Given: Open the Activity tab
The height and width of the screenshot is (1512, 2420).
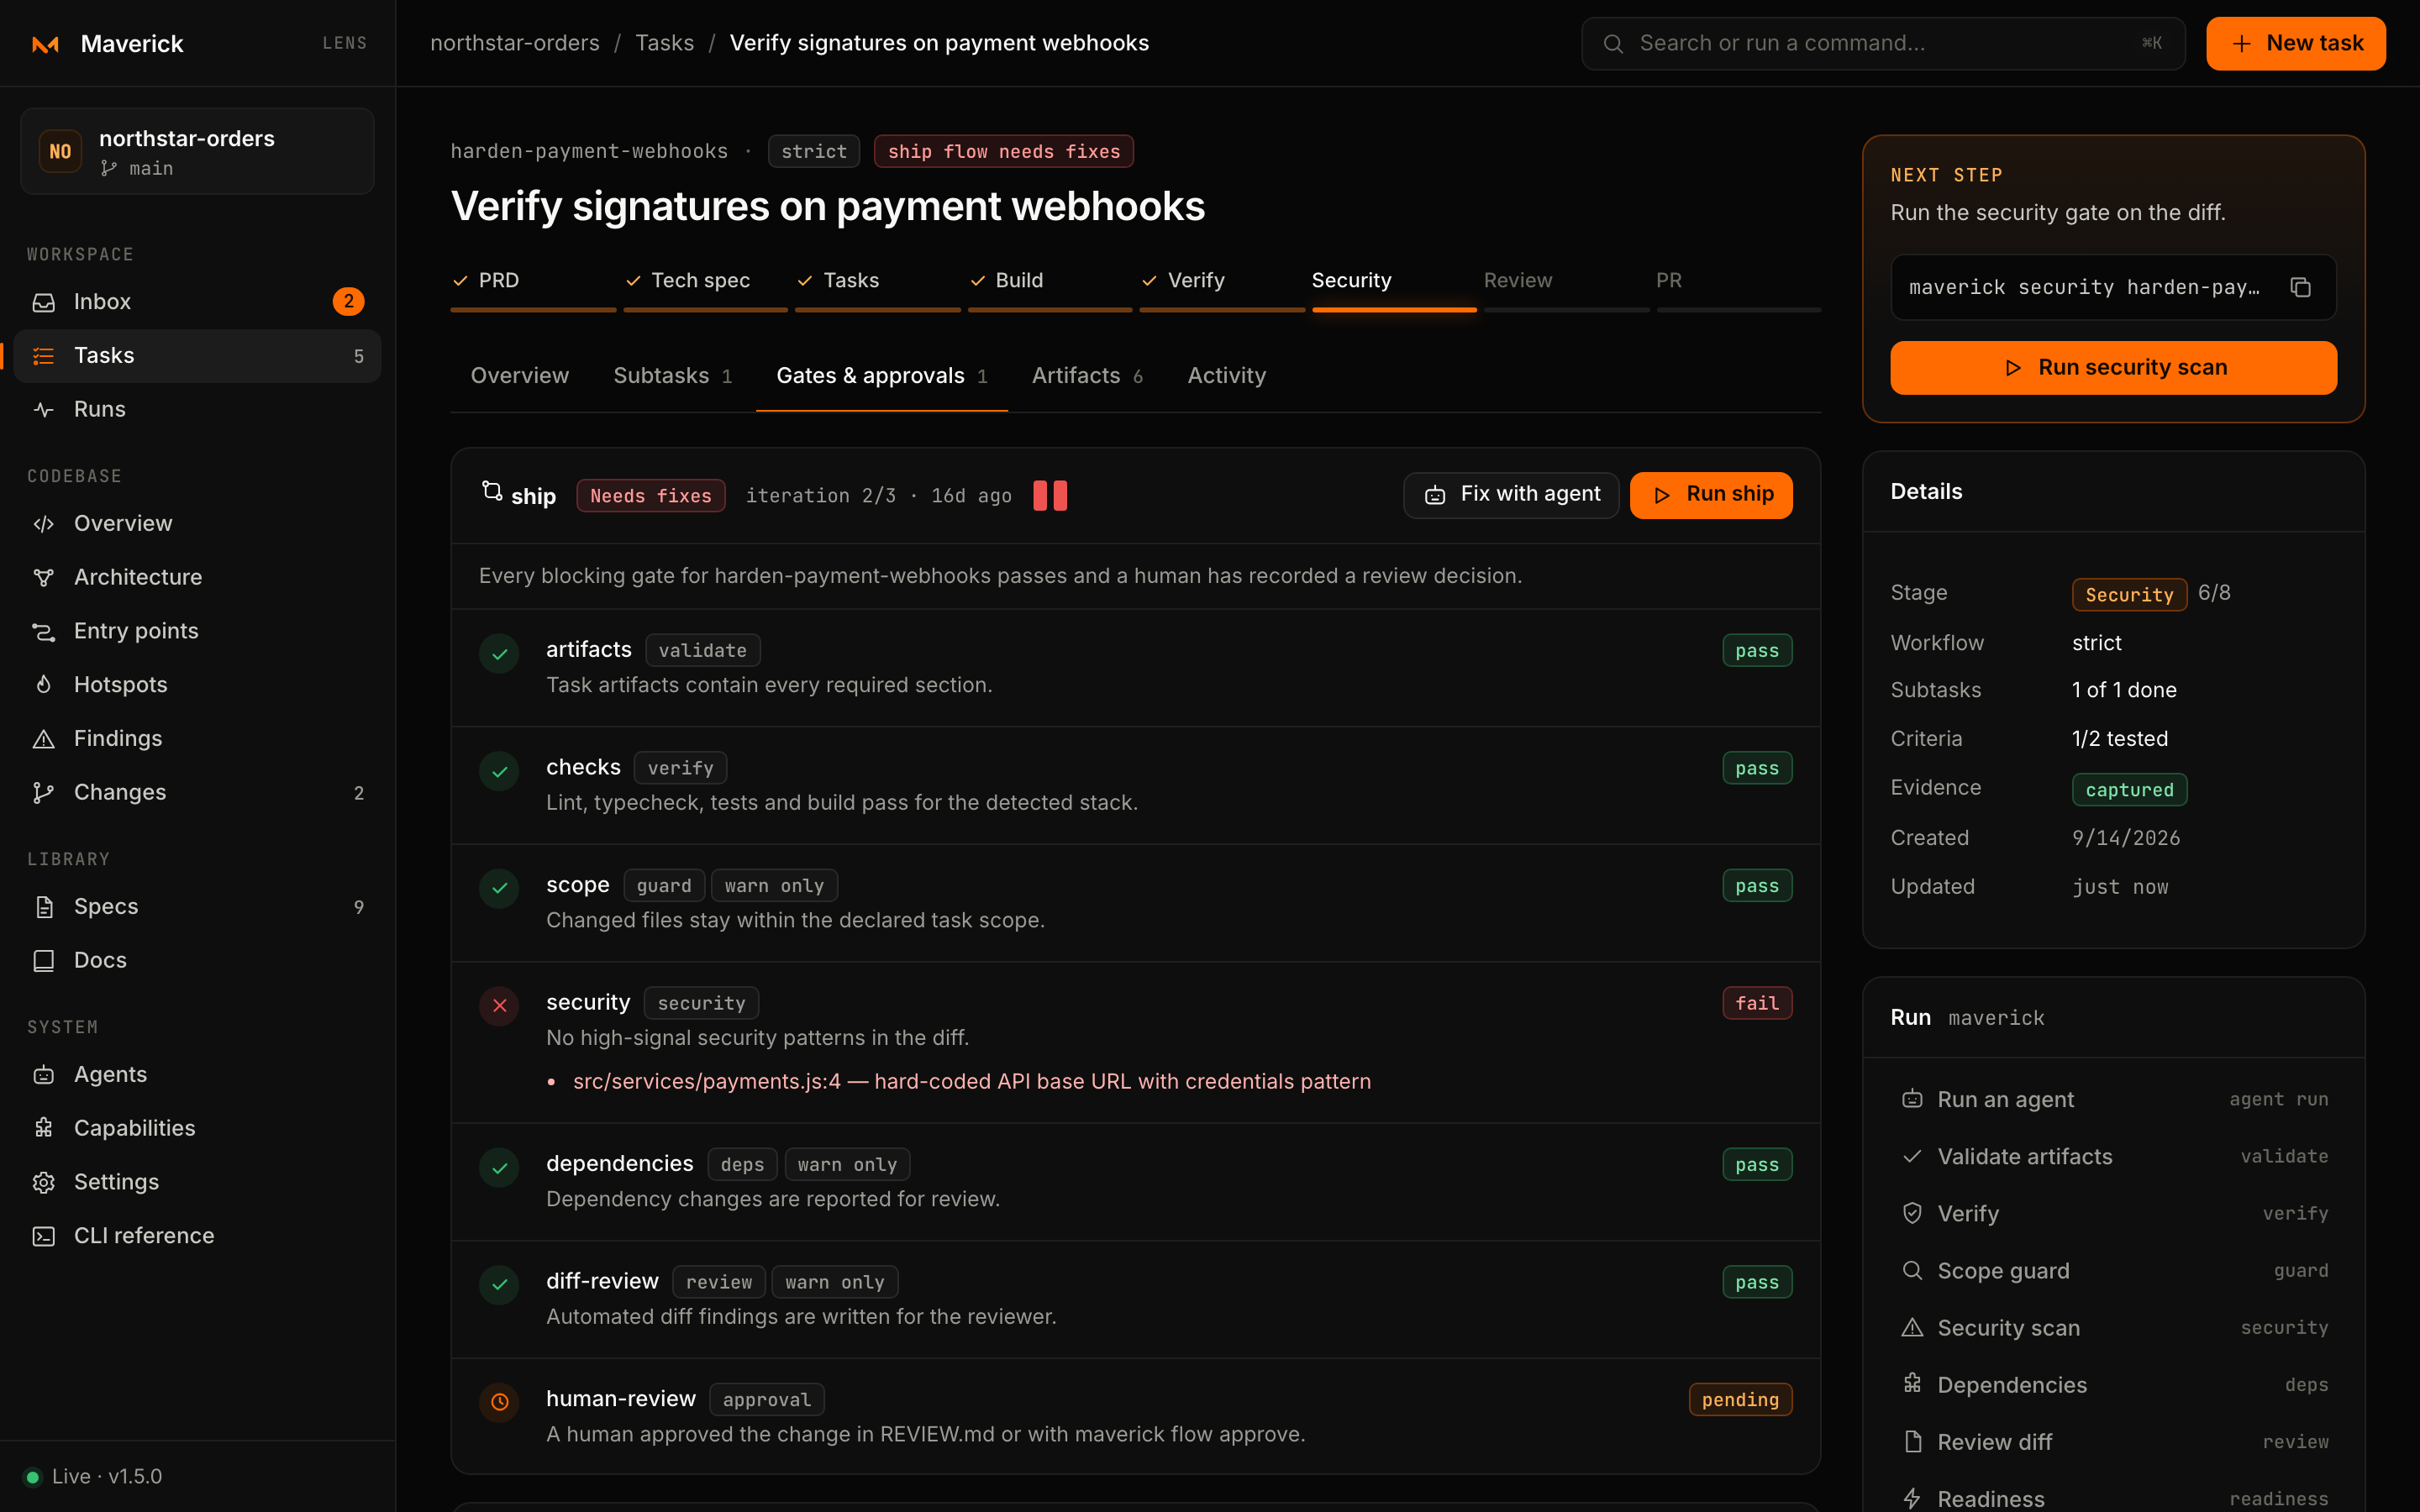Looking at the screenshot, I should (1226, 376).
